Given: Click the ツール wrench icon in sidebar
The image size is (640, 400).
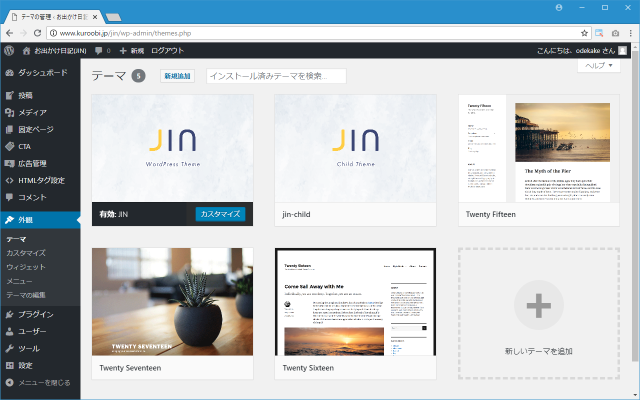Looking at the screenshot, I should [x=9, y=348].
